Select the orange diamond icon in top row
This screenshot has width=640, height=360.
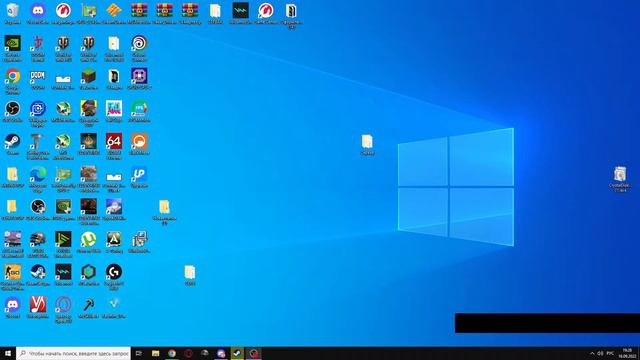[114, 11]
